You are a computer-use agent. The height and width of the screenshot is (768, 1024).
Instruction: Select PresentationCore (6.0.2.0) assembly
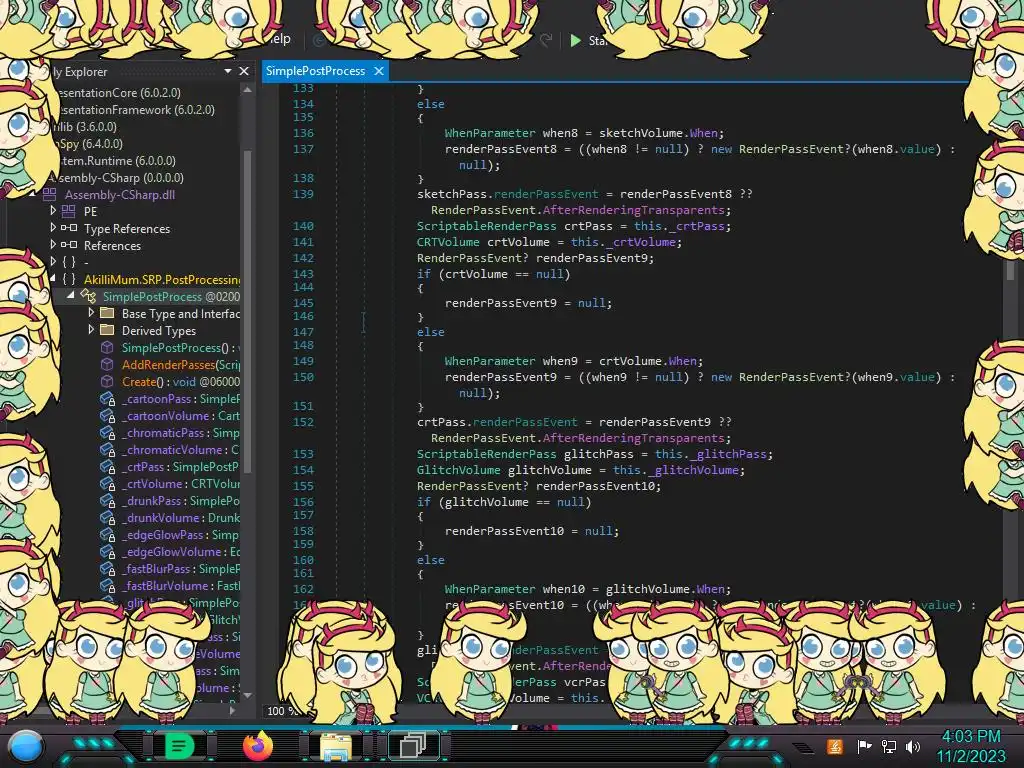pos(119,92)
